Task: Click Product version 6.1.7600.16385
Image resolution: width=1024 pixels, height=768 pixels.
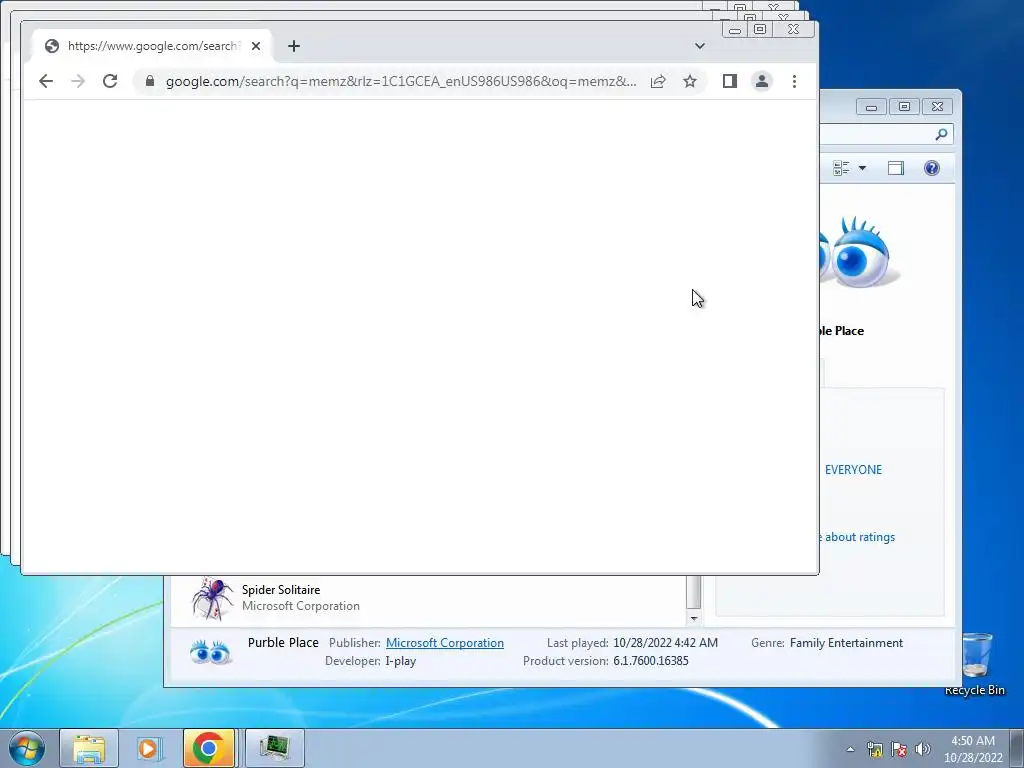Action: point(650,661)
